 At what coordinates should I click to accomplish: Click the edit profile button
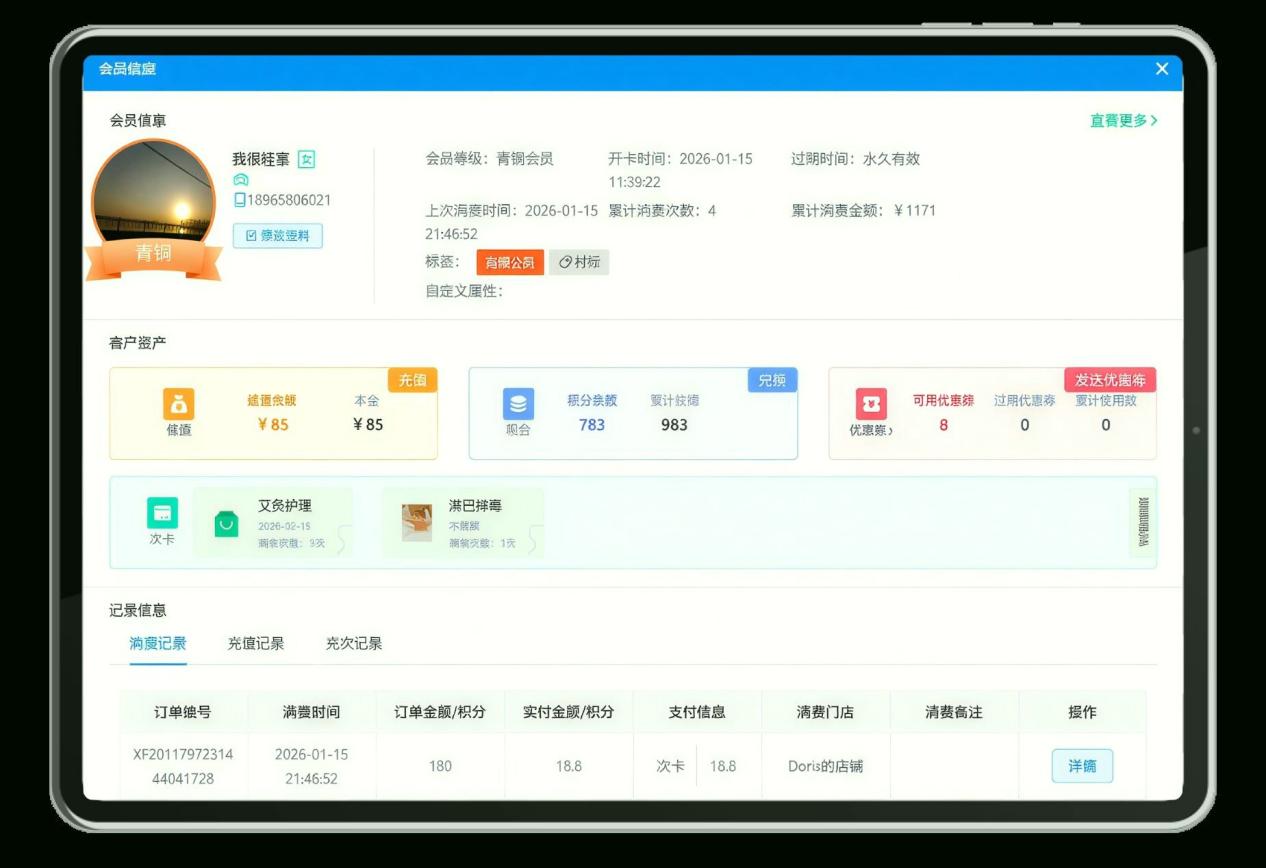point(278,236)
